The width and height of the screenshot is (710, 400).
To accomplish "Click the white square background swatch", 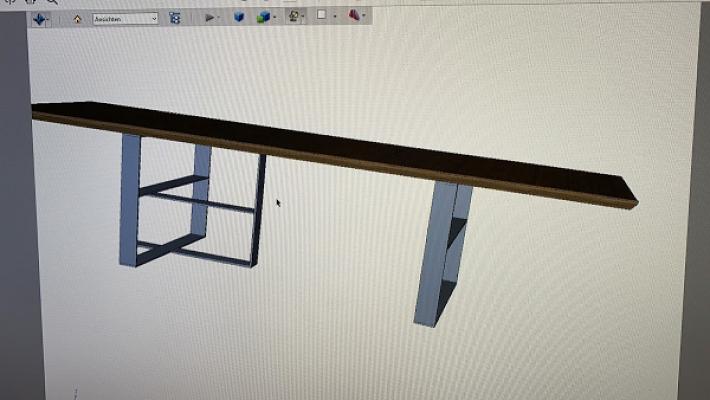I will (322, 15).
